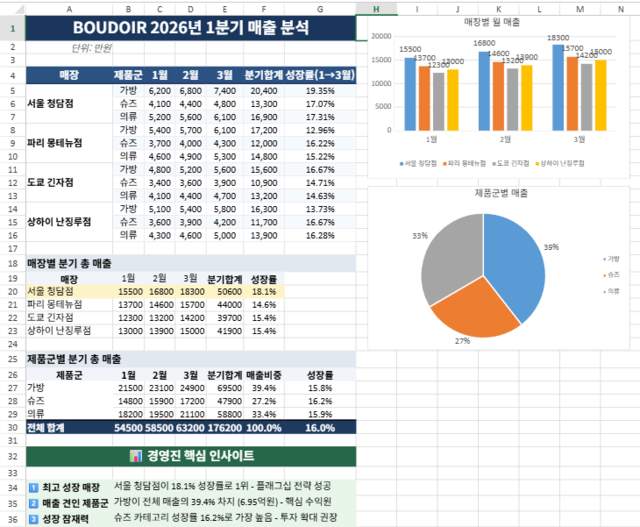
Task: Select row 36 header
Action: 13,519
